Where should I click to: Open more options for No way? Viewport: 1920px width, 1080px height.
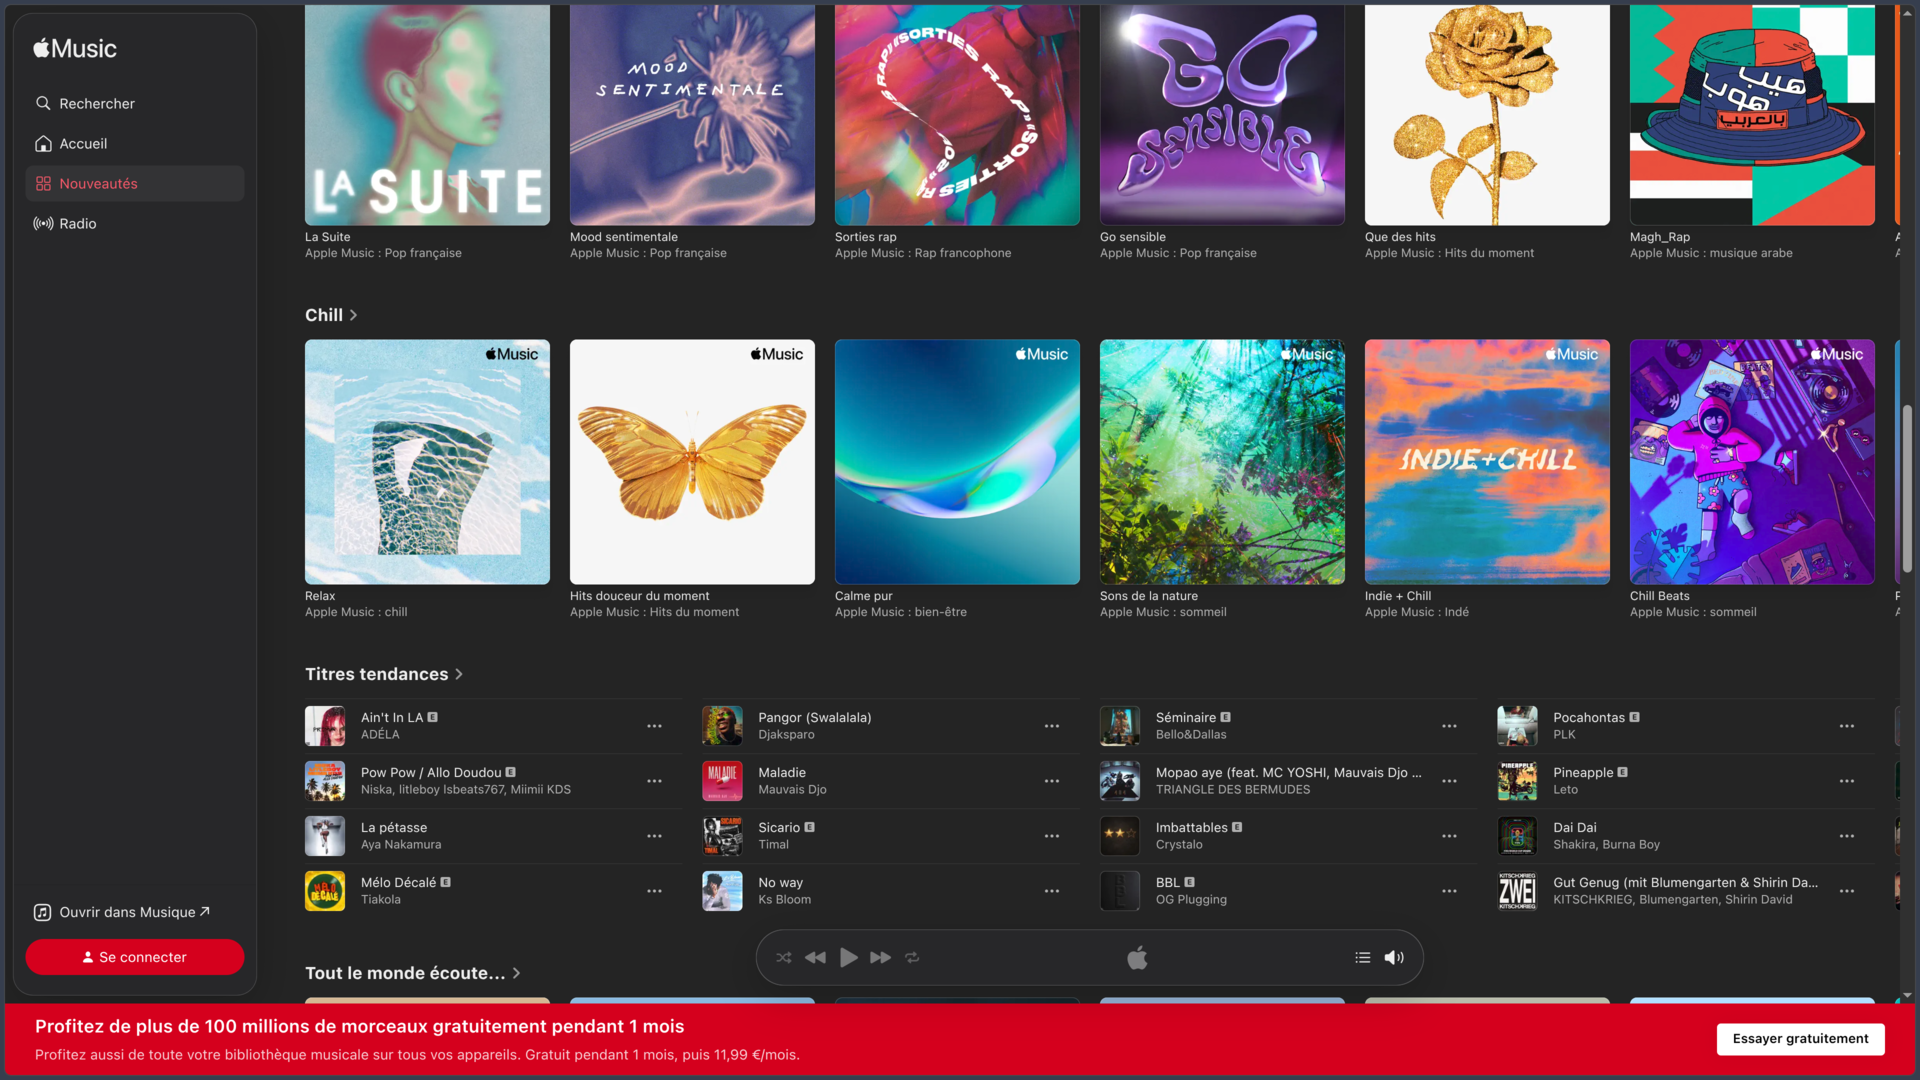pos(1052,891)
